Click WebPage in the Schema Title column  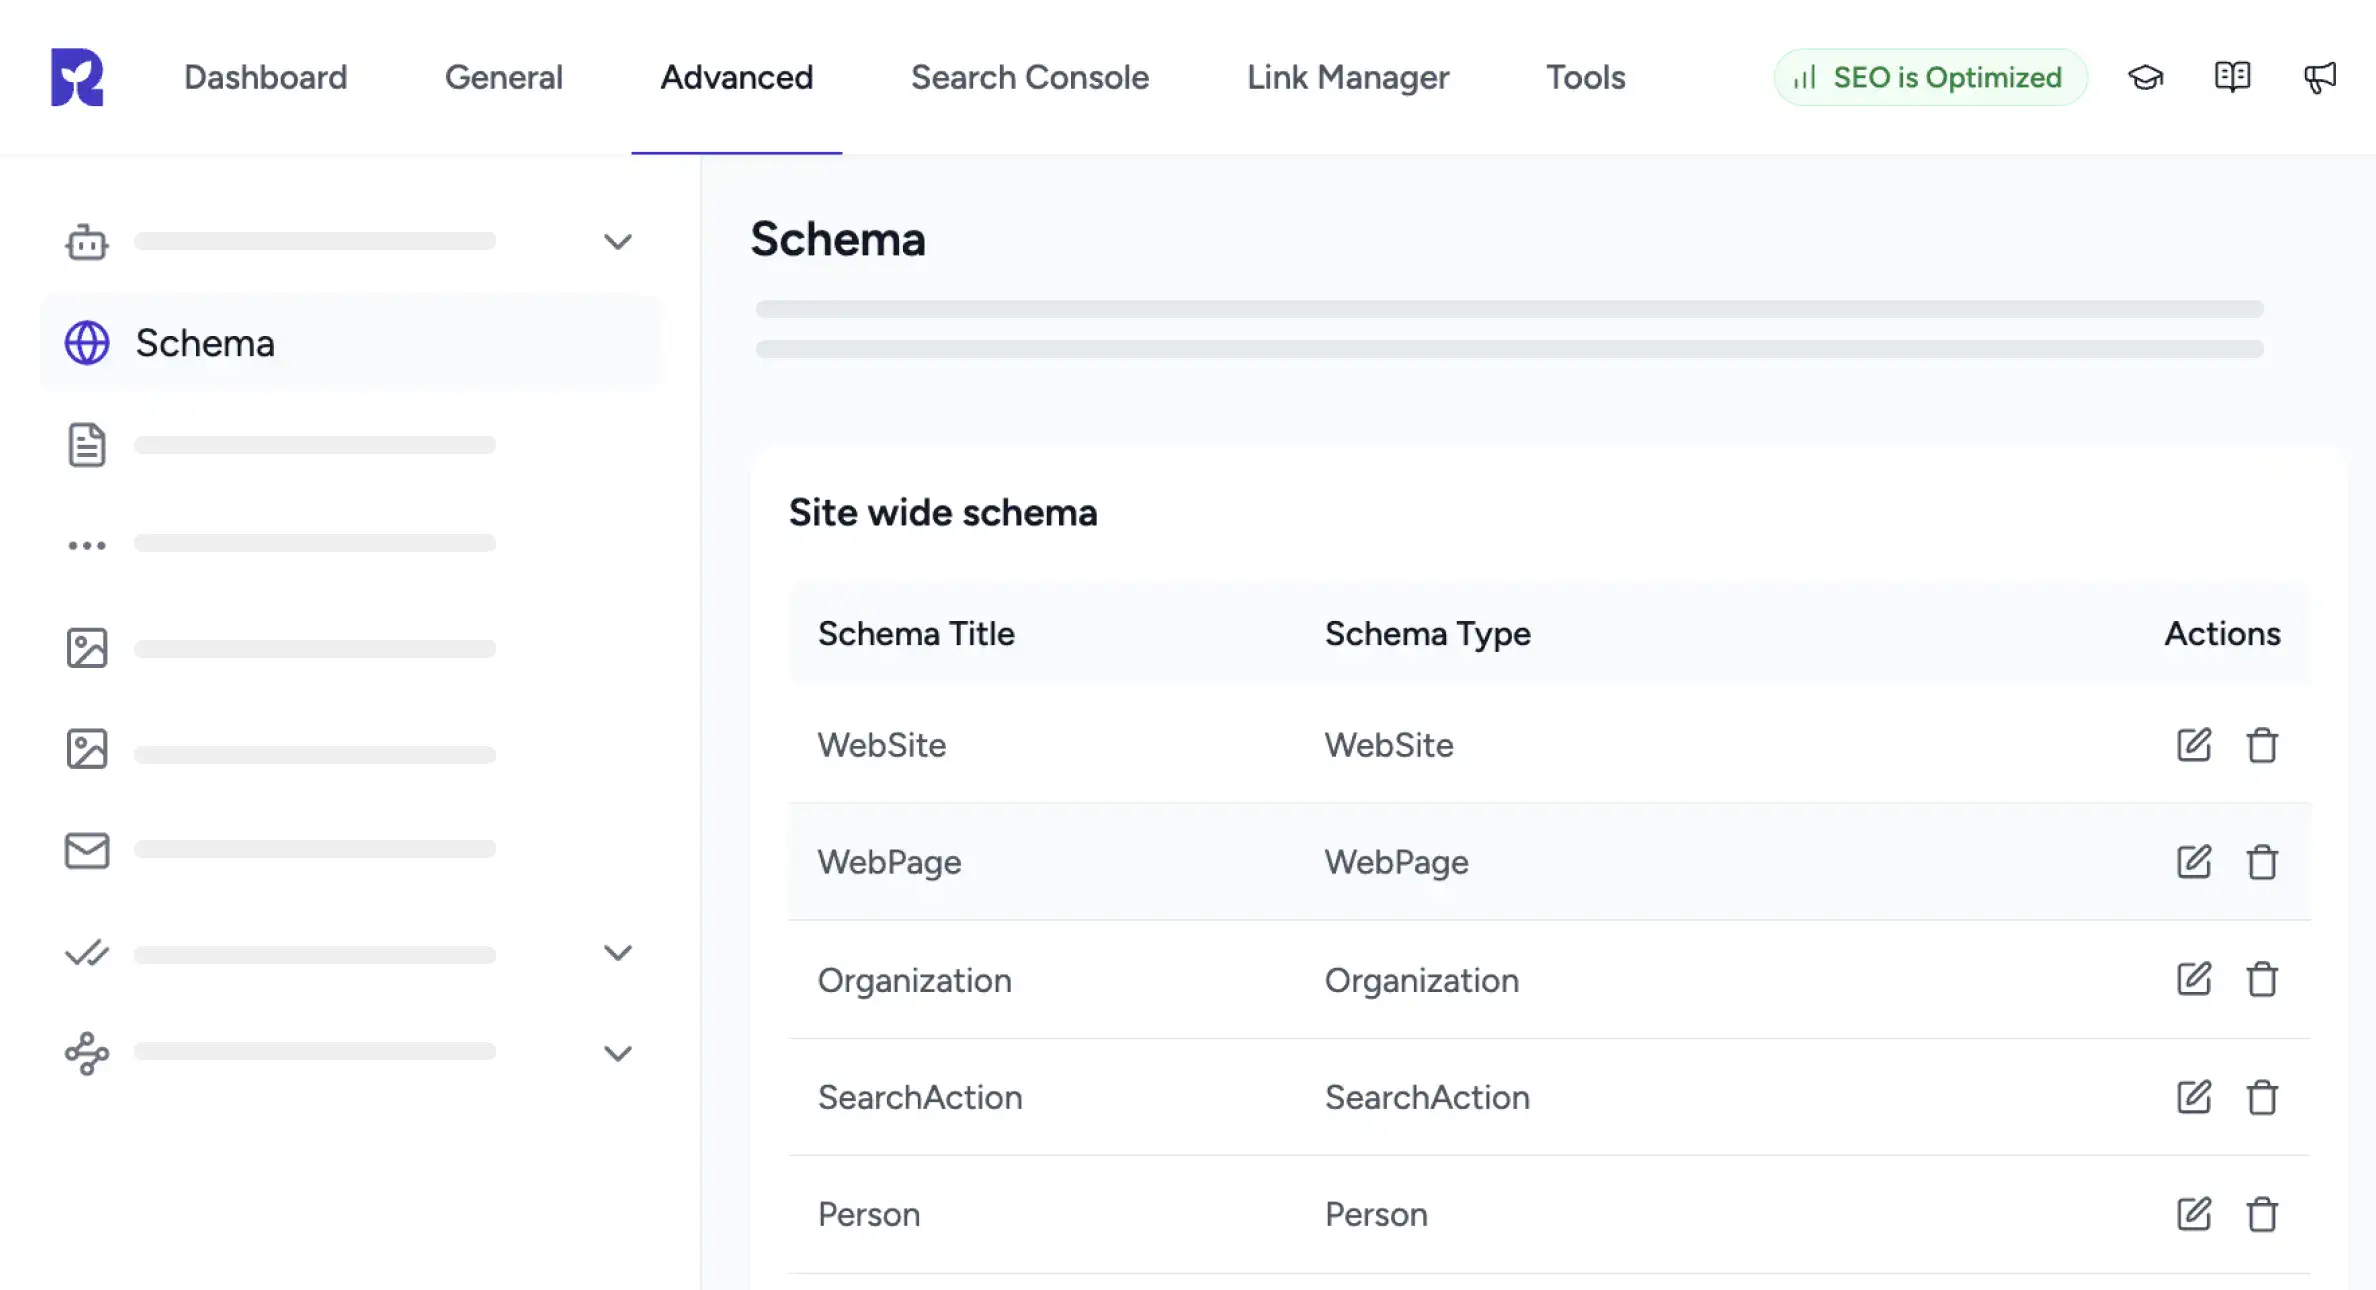[x=890, y=862]
